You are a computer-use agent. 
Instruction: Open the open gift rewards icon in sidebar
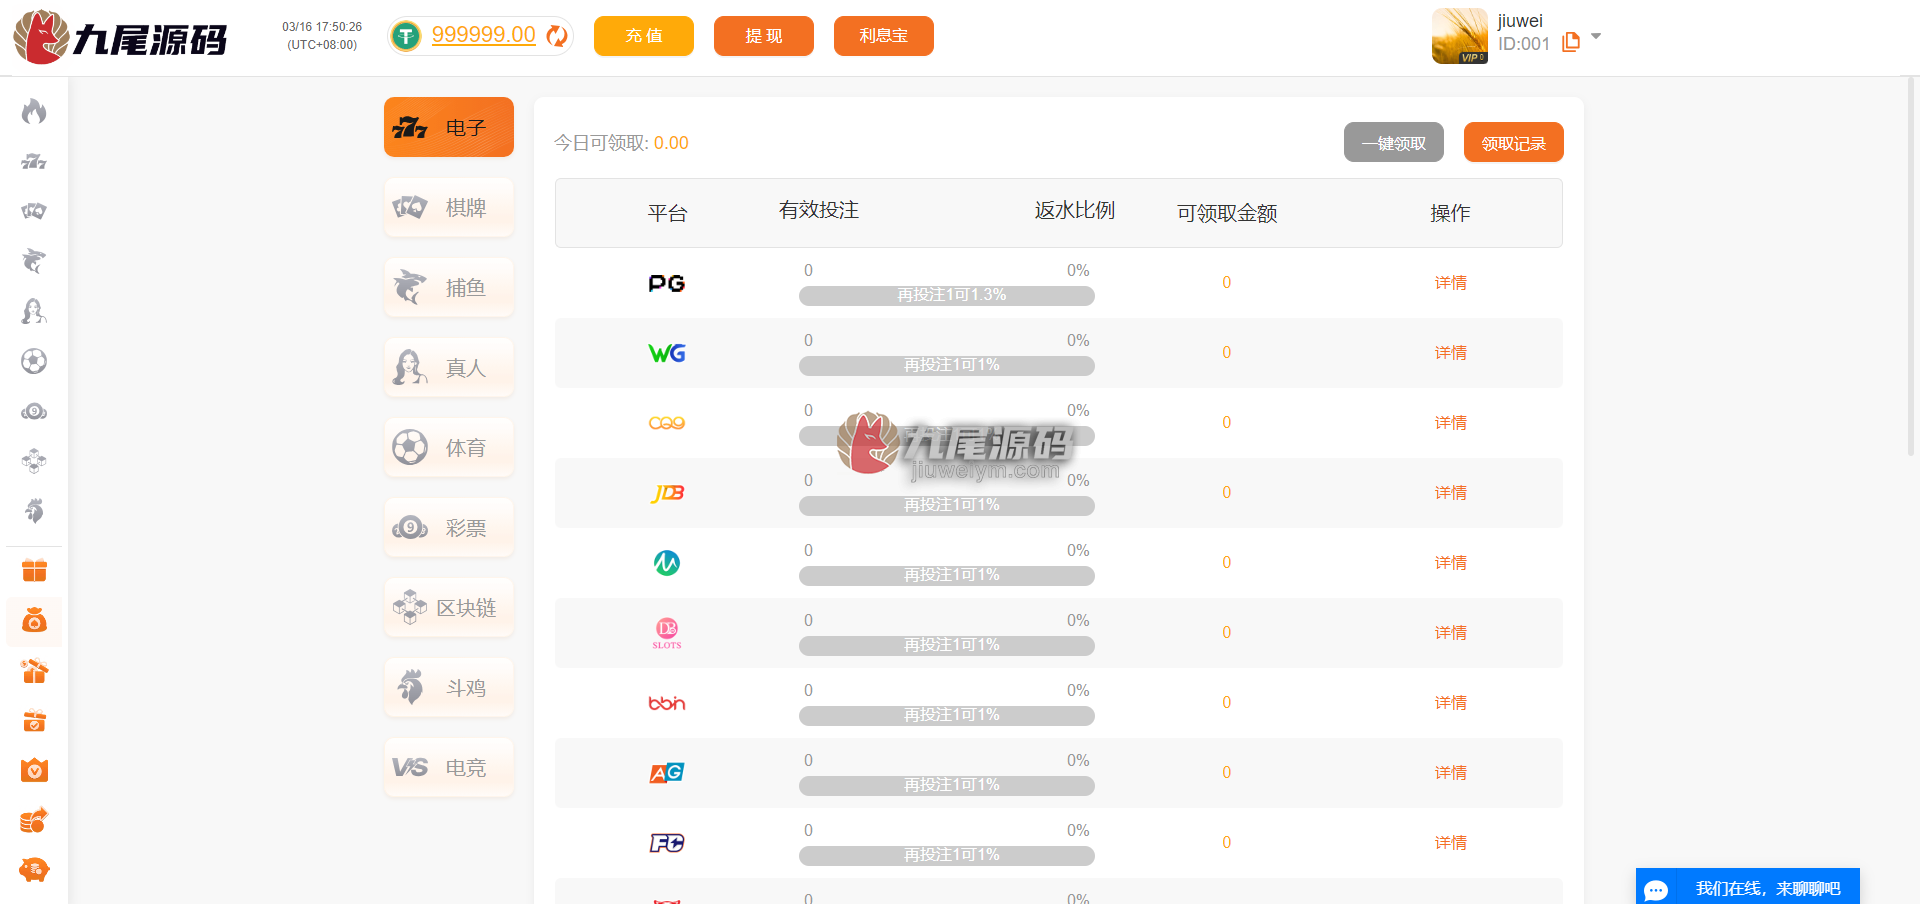(x=34, y=671)
